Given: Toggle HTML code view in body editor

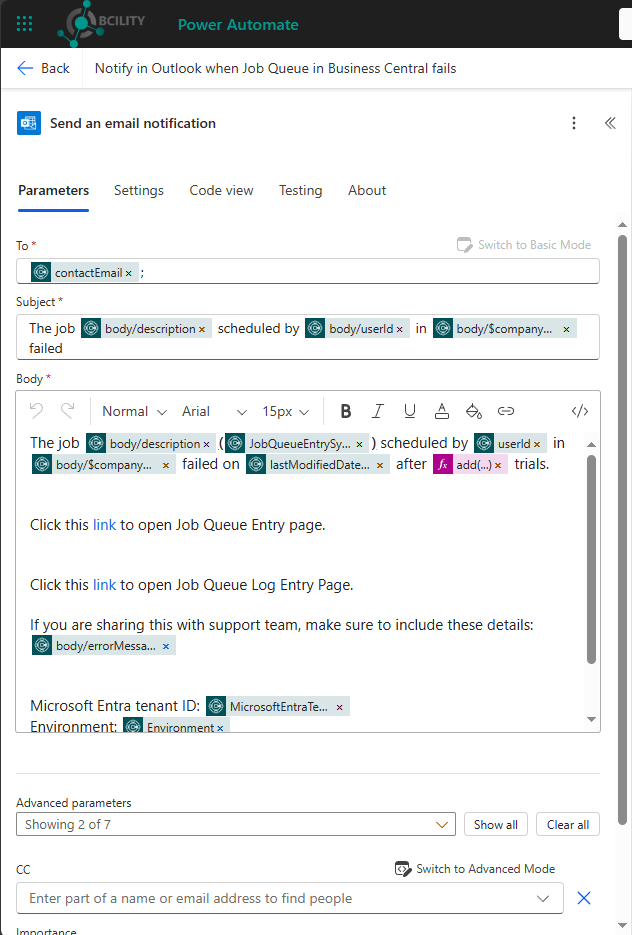Looking at the screenshot, I should point(580,411).
